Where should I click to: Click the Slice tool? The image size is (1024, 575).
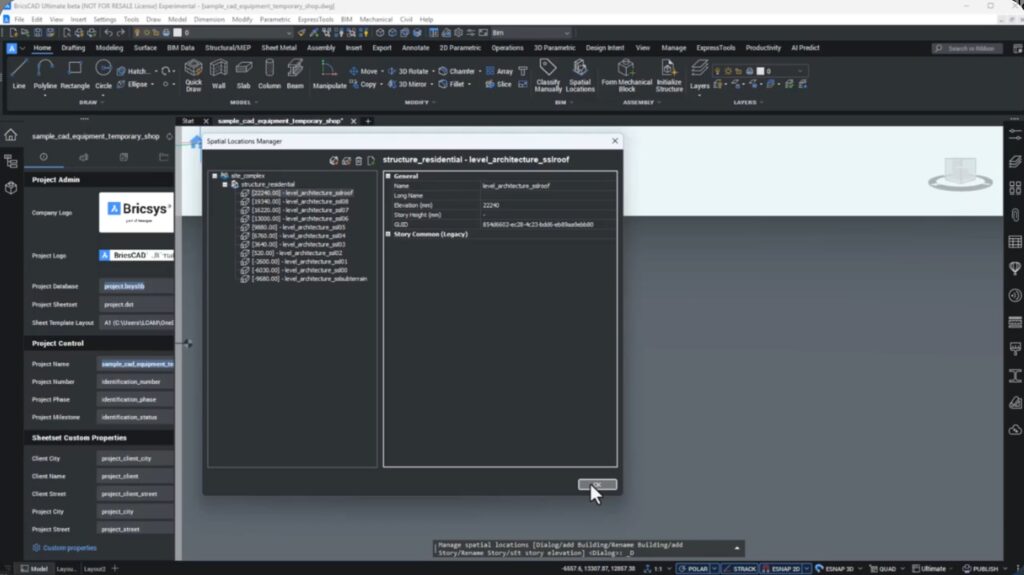(498, 84)
